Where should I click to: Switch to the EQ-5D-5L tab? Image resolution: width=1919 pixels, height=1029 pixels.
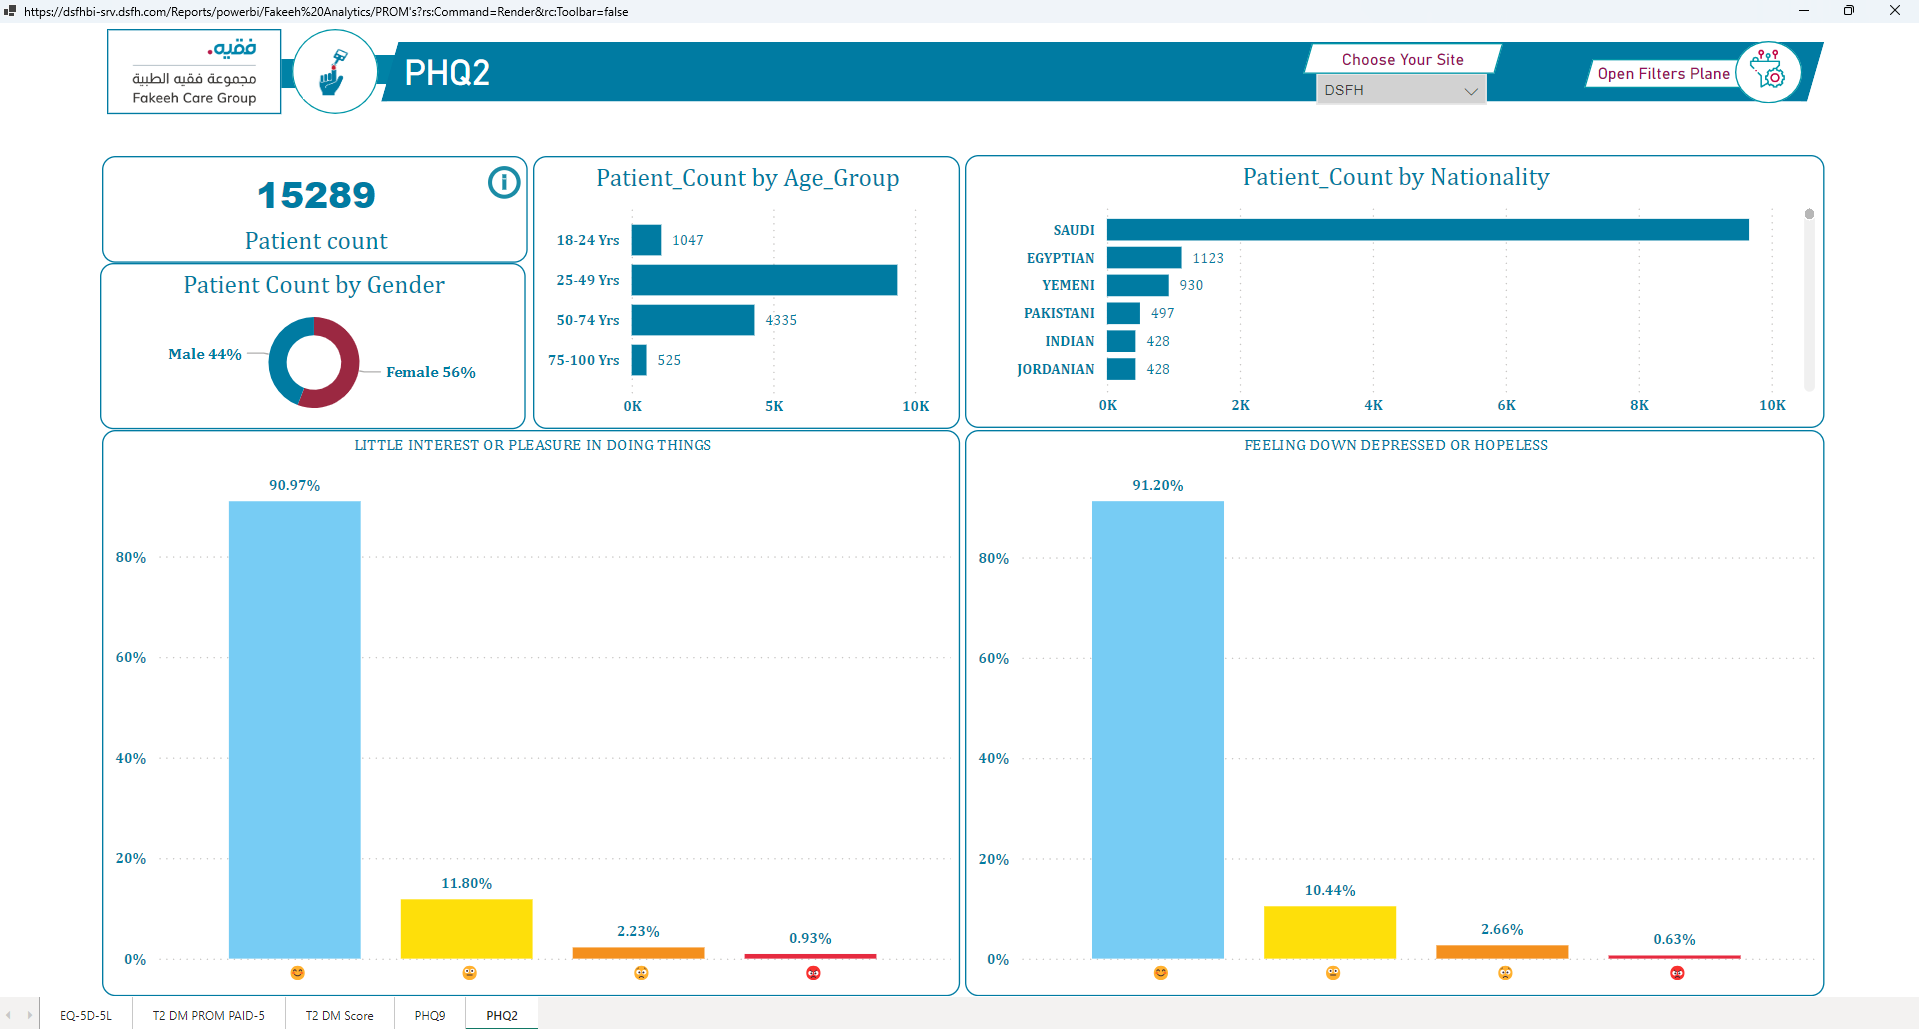[x=86, y=1015]
